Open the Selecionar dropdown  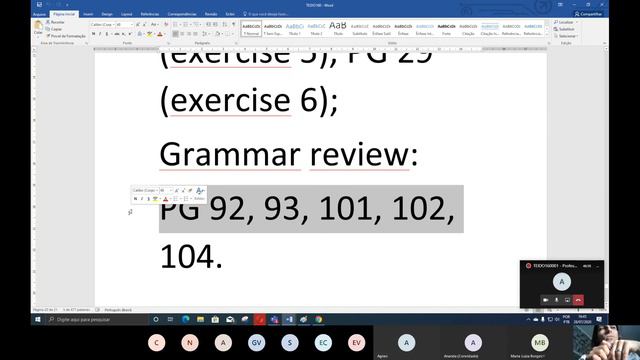click(x=566, y=36)
